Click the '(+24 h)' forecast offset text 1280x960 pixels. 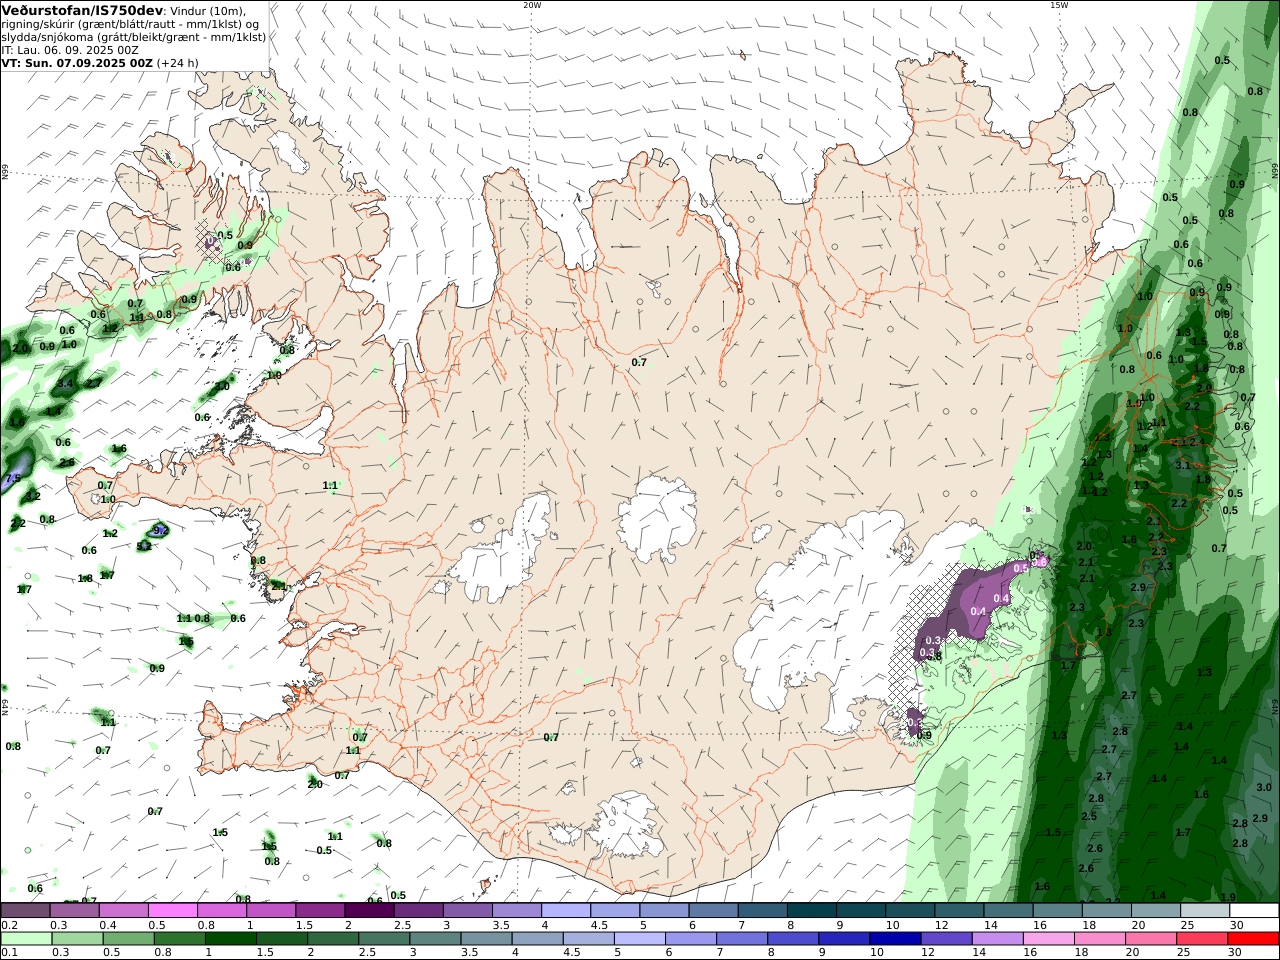coord(178,63)
